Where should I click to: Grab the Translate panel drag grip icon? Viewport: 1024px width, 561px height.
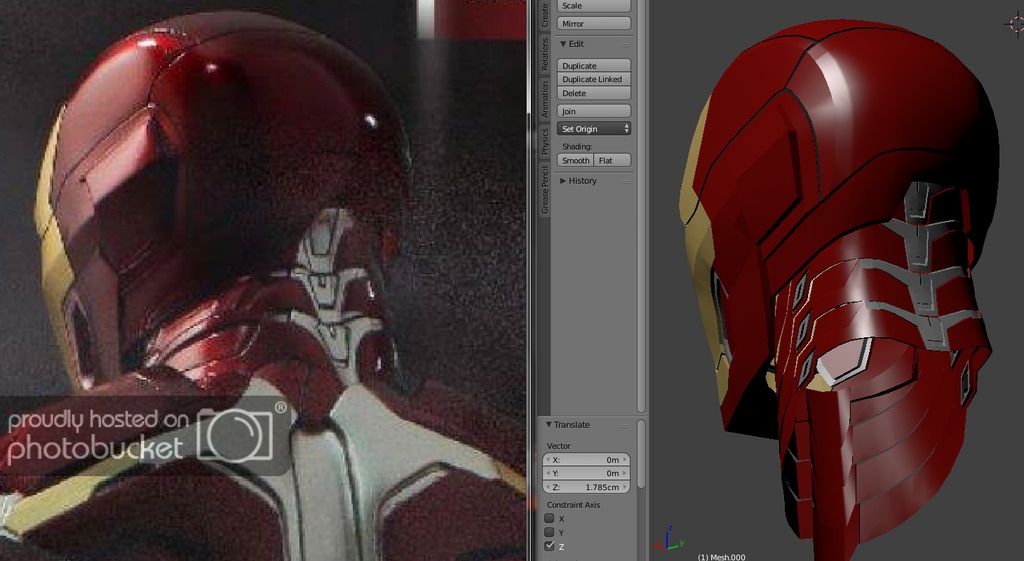tap(625, 425)
